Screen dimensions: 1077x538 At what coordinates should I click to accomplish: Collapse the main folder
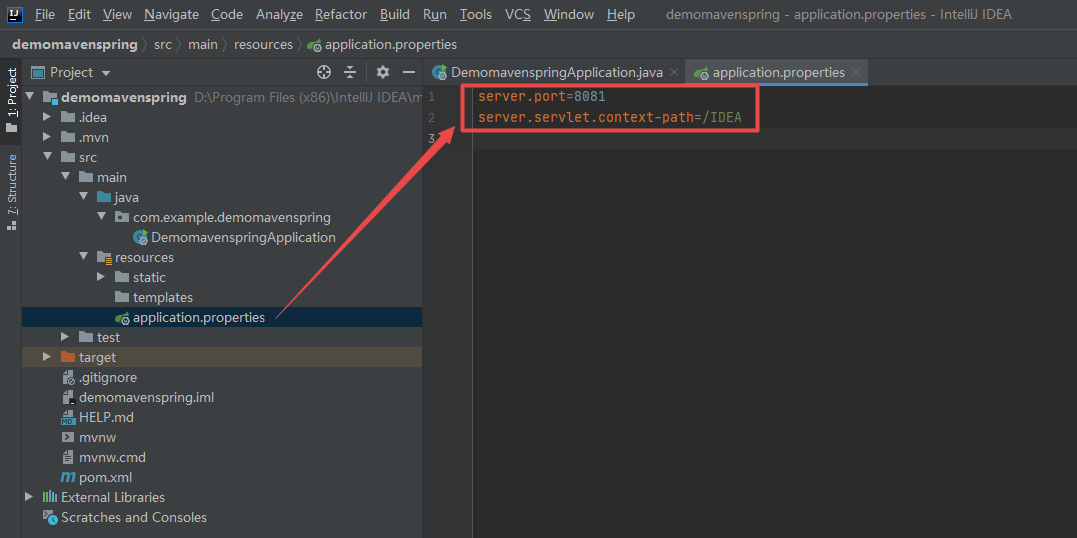65,177
